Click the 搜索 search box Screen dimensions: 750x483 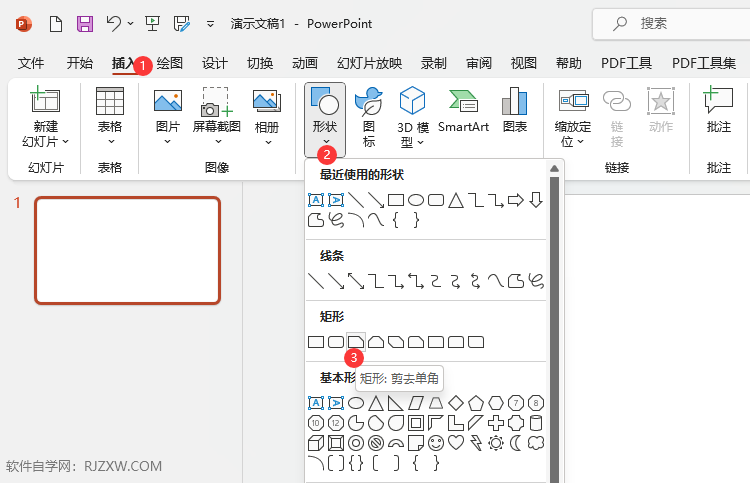click(671, 23)
